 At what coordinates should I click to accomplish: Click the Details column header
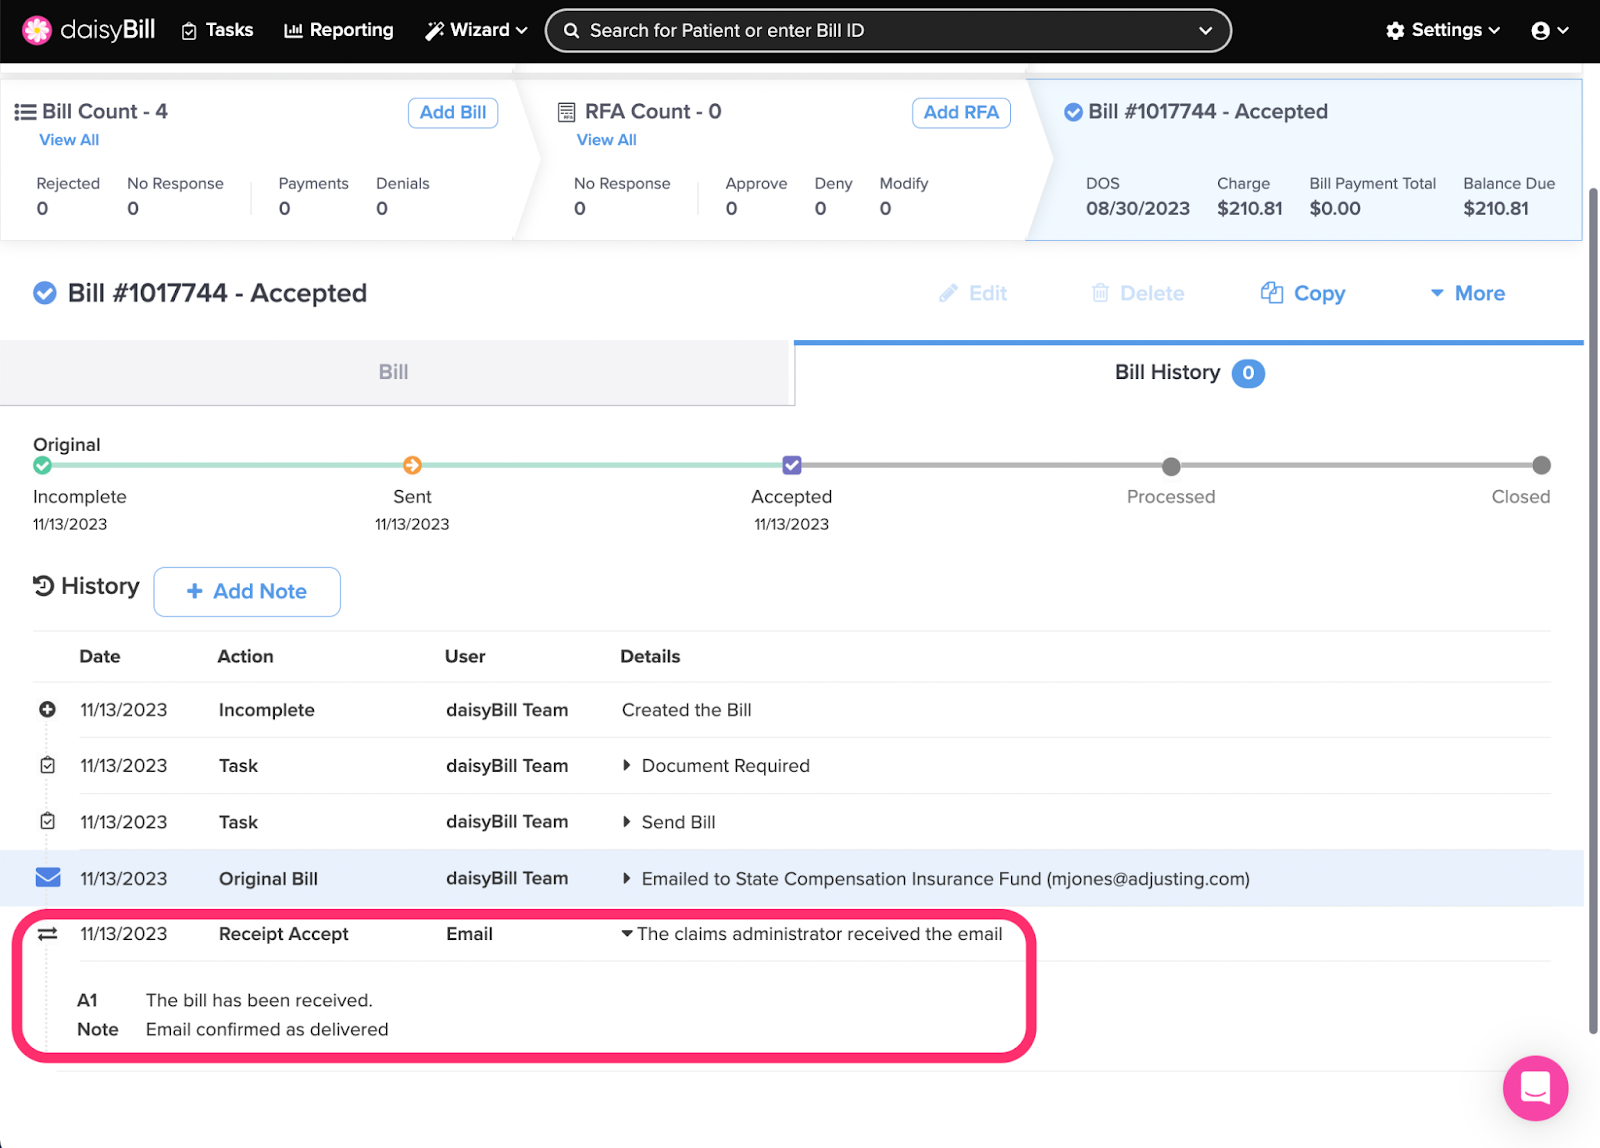point(650,657)
